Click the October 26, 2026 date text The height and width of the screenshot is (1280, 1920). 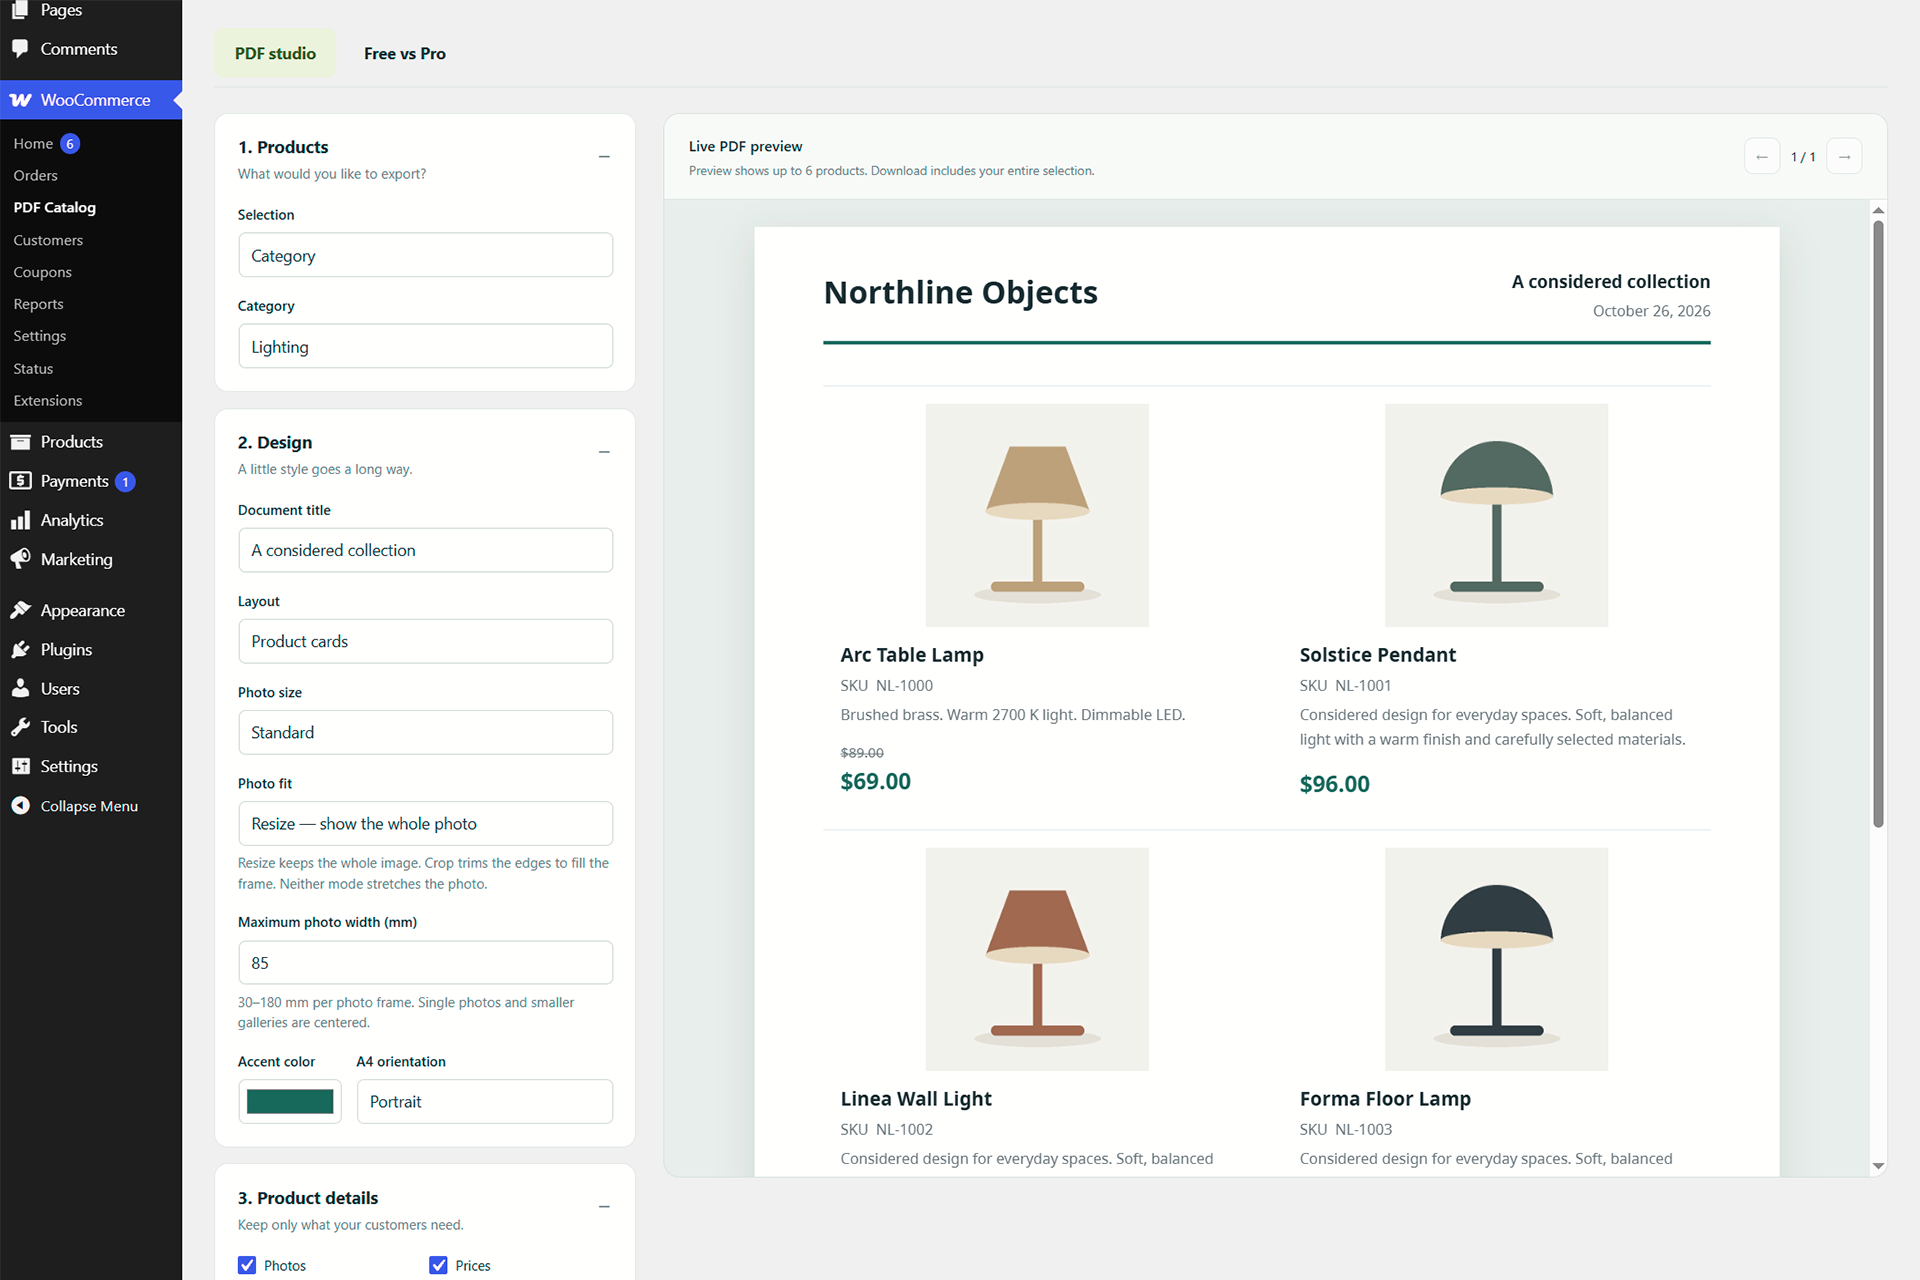pos(1651,311)
